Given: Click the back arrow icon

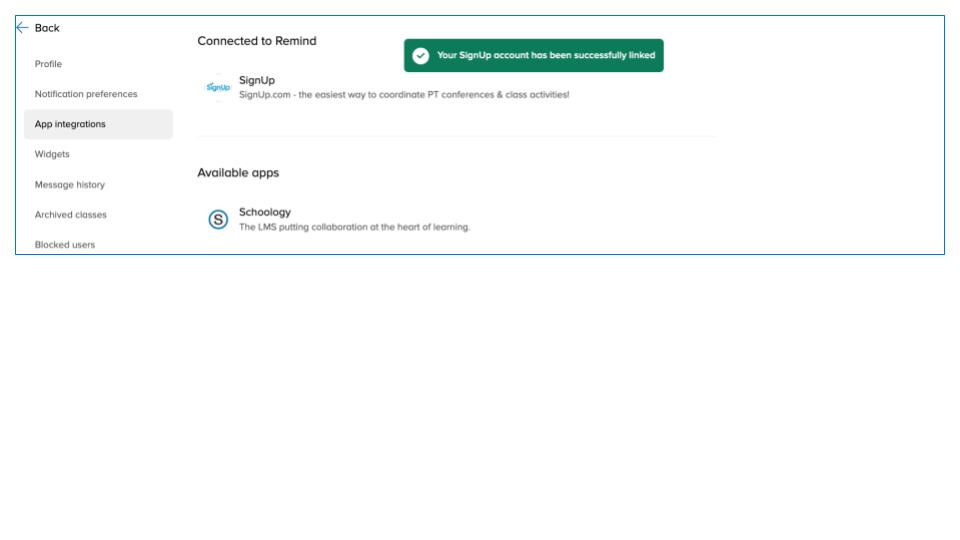Looking at the screenshot, I should [23, 28].
